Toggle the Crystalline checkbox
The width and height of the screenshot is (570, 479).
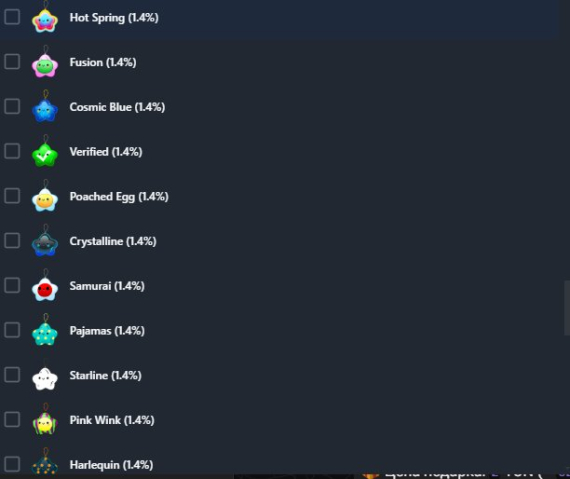[12, 240]
